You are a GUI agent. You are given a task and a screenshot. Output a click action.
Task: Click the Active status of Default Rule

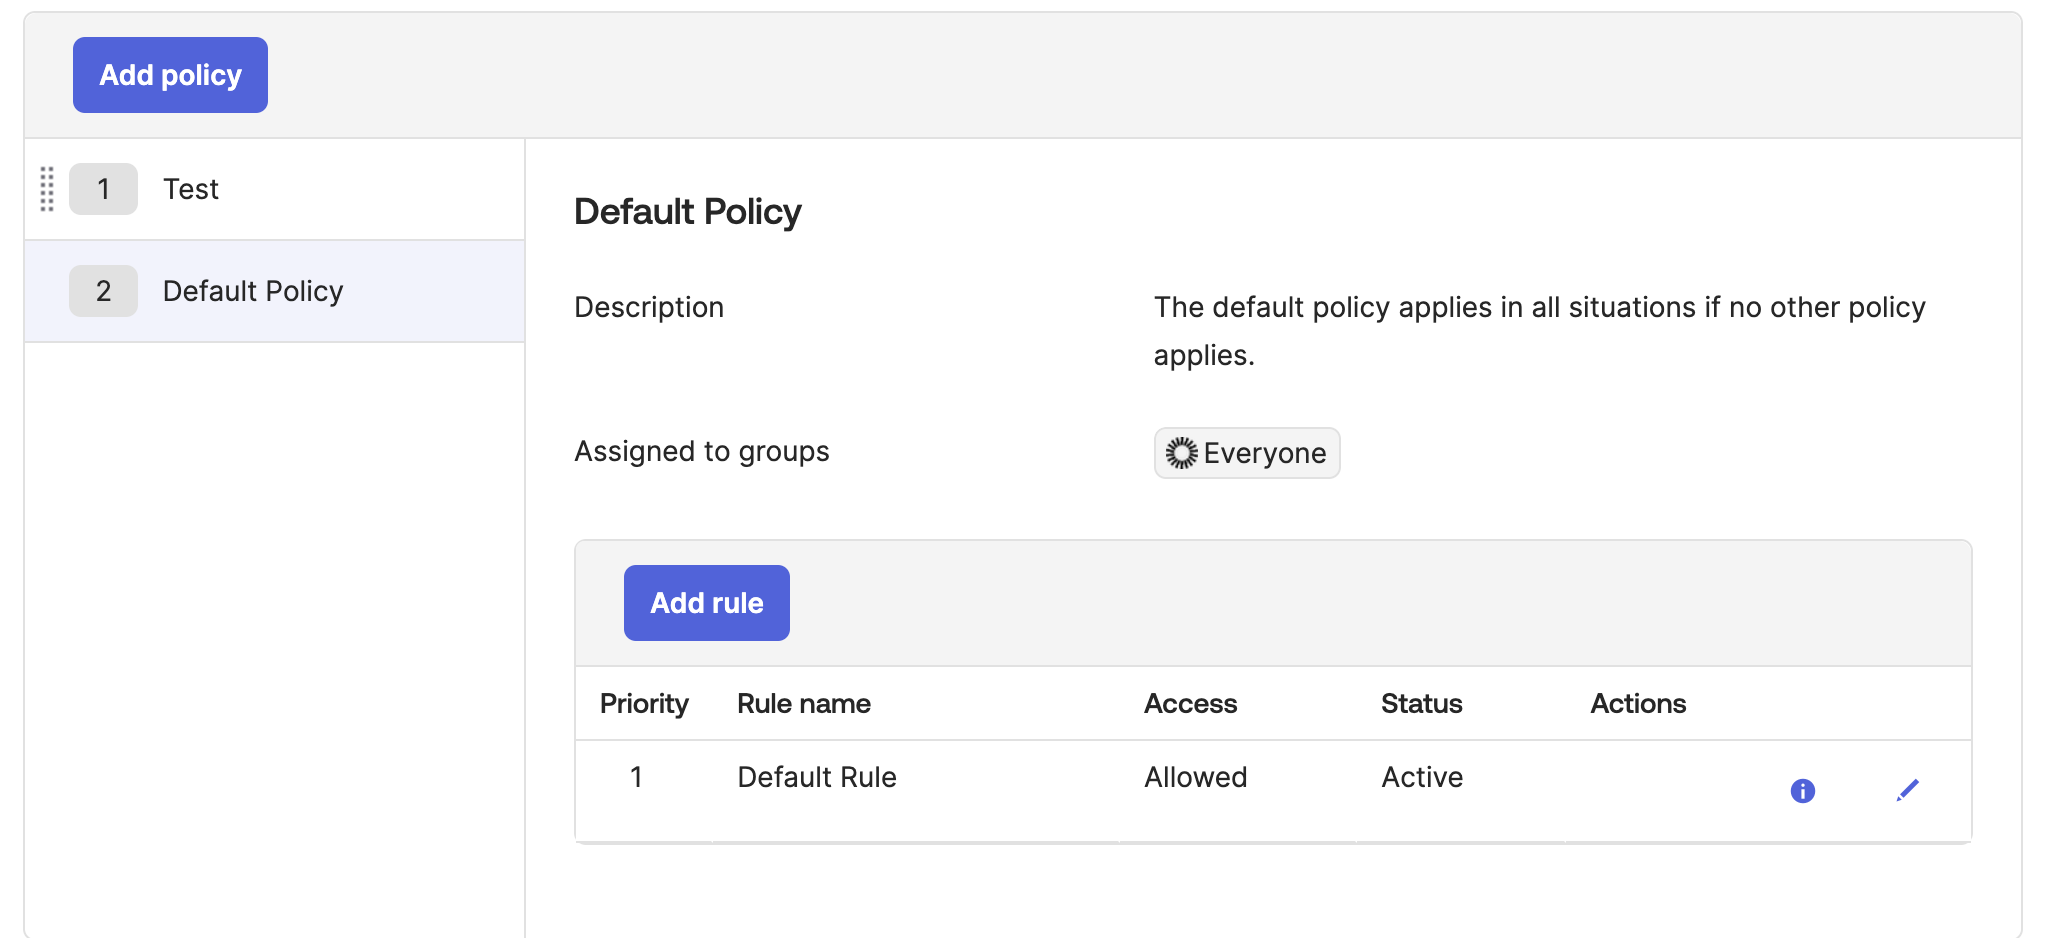click(x=1422, y=777)
